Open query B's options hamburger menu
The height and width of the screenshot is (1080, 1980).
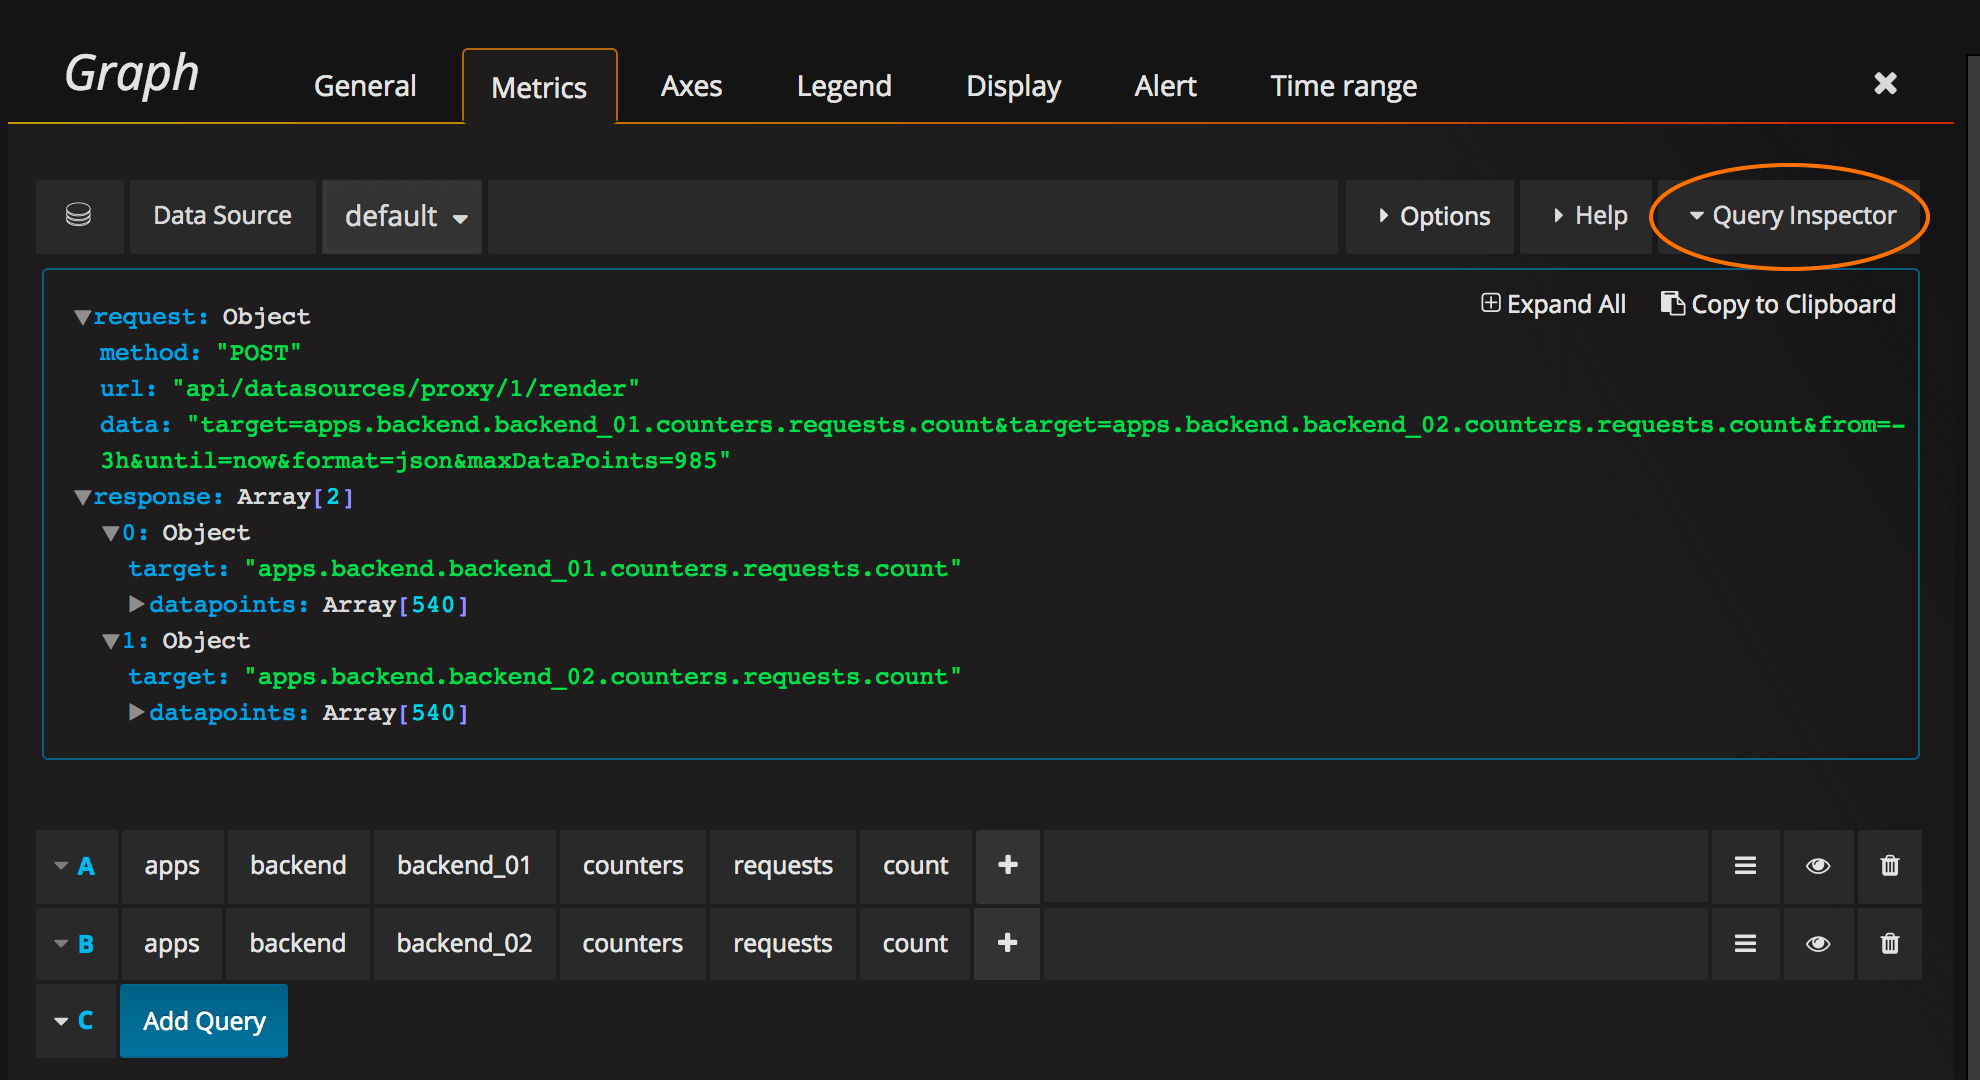coord(1745,943)
